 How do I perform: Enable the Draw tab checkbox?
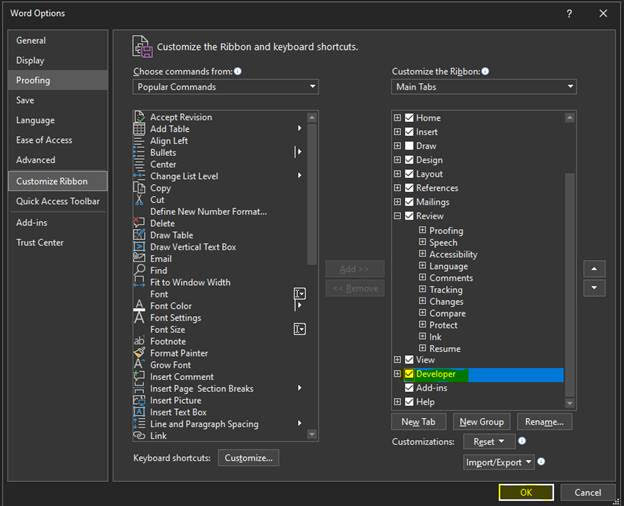[x=409, y=146]
